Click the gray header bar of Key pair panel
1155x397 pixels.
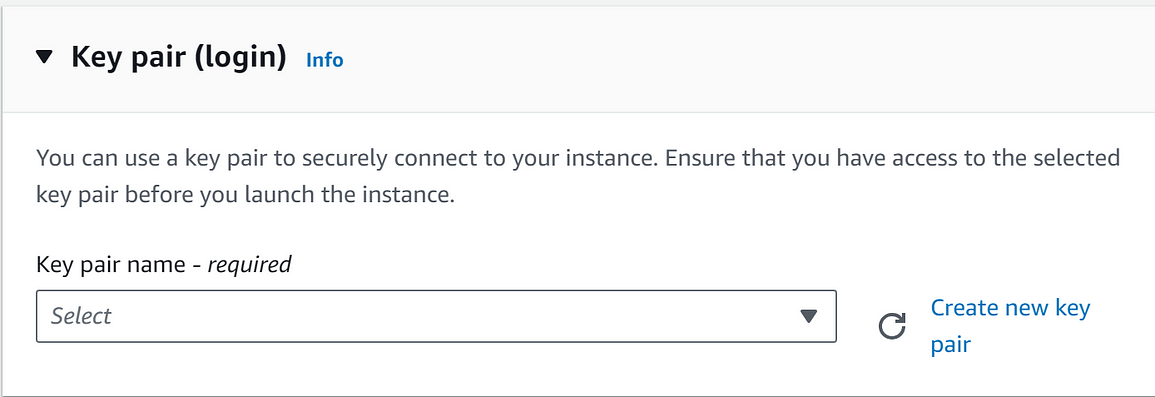click(578, 59)
